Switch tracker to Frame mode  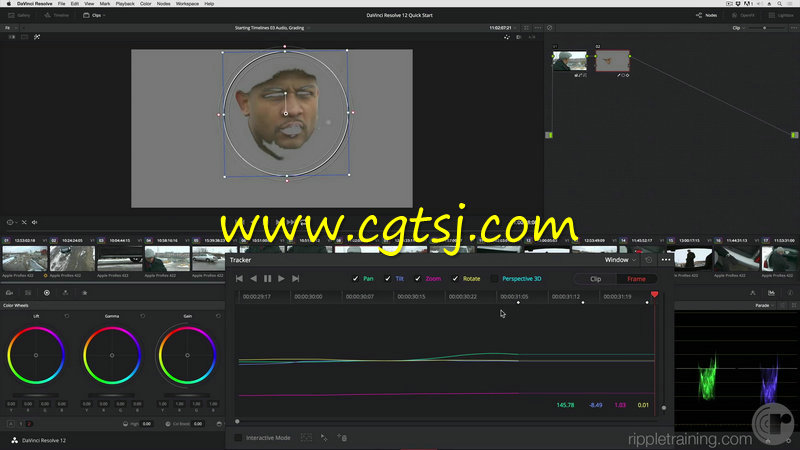(636, 279)
